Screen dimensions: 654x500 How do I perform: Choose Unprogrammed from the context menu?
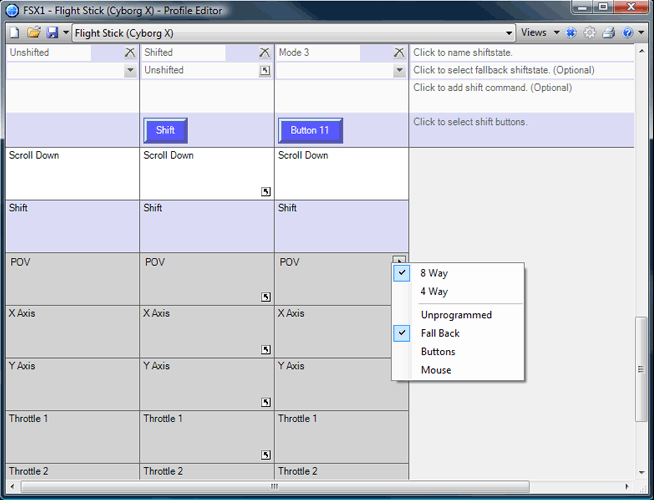click(x=458, y=315)
